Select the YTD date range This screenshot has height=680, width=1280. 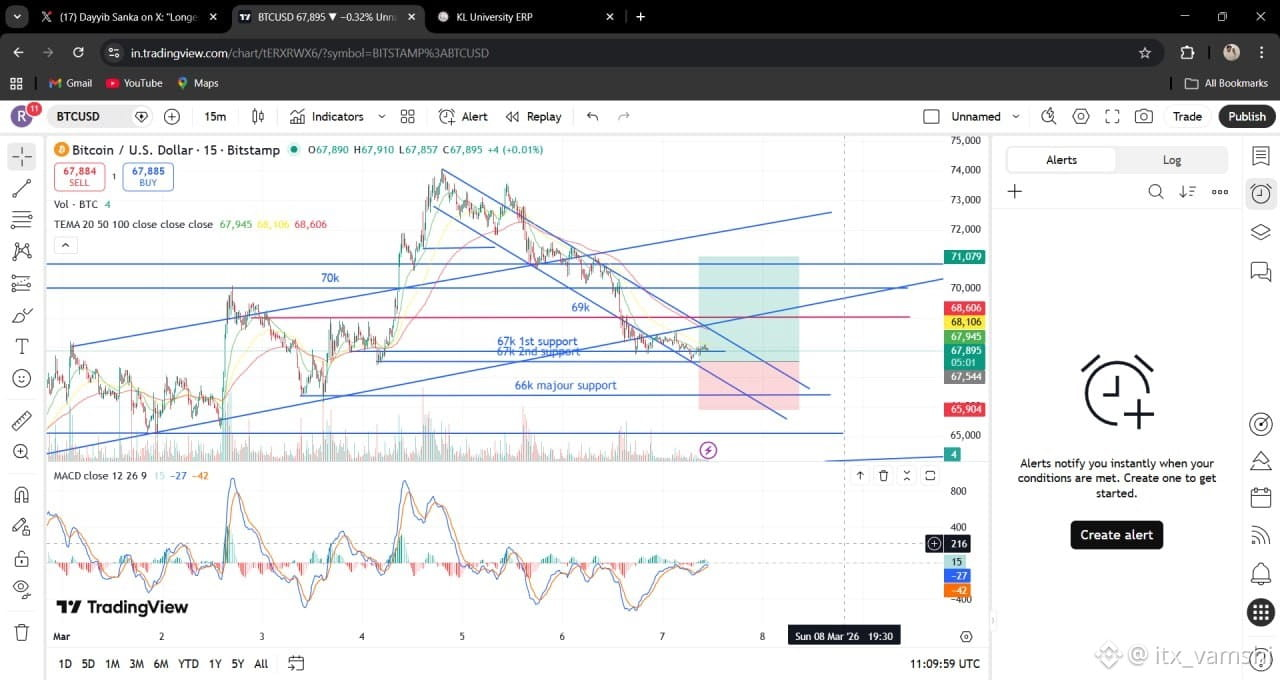pos(188,663)
